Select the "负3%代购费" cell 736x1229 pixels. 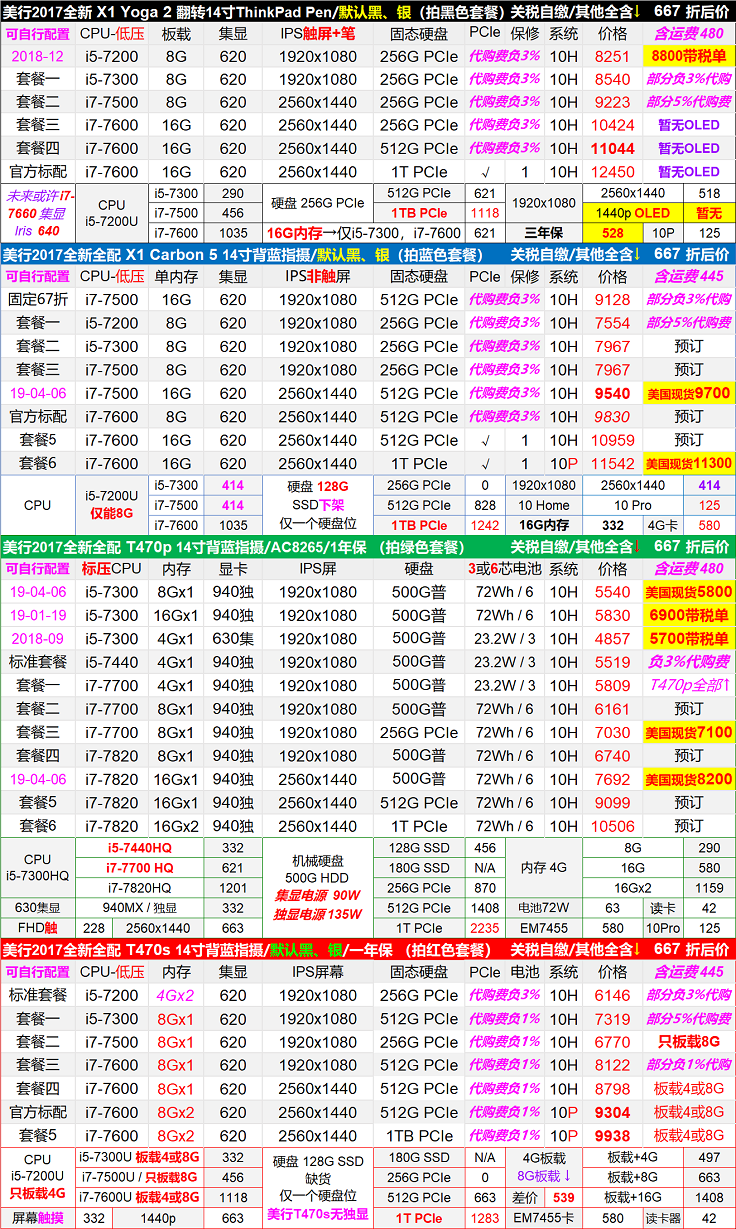[x=688, y=662]
